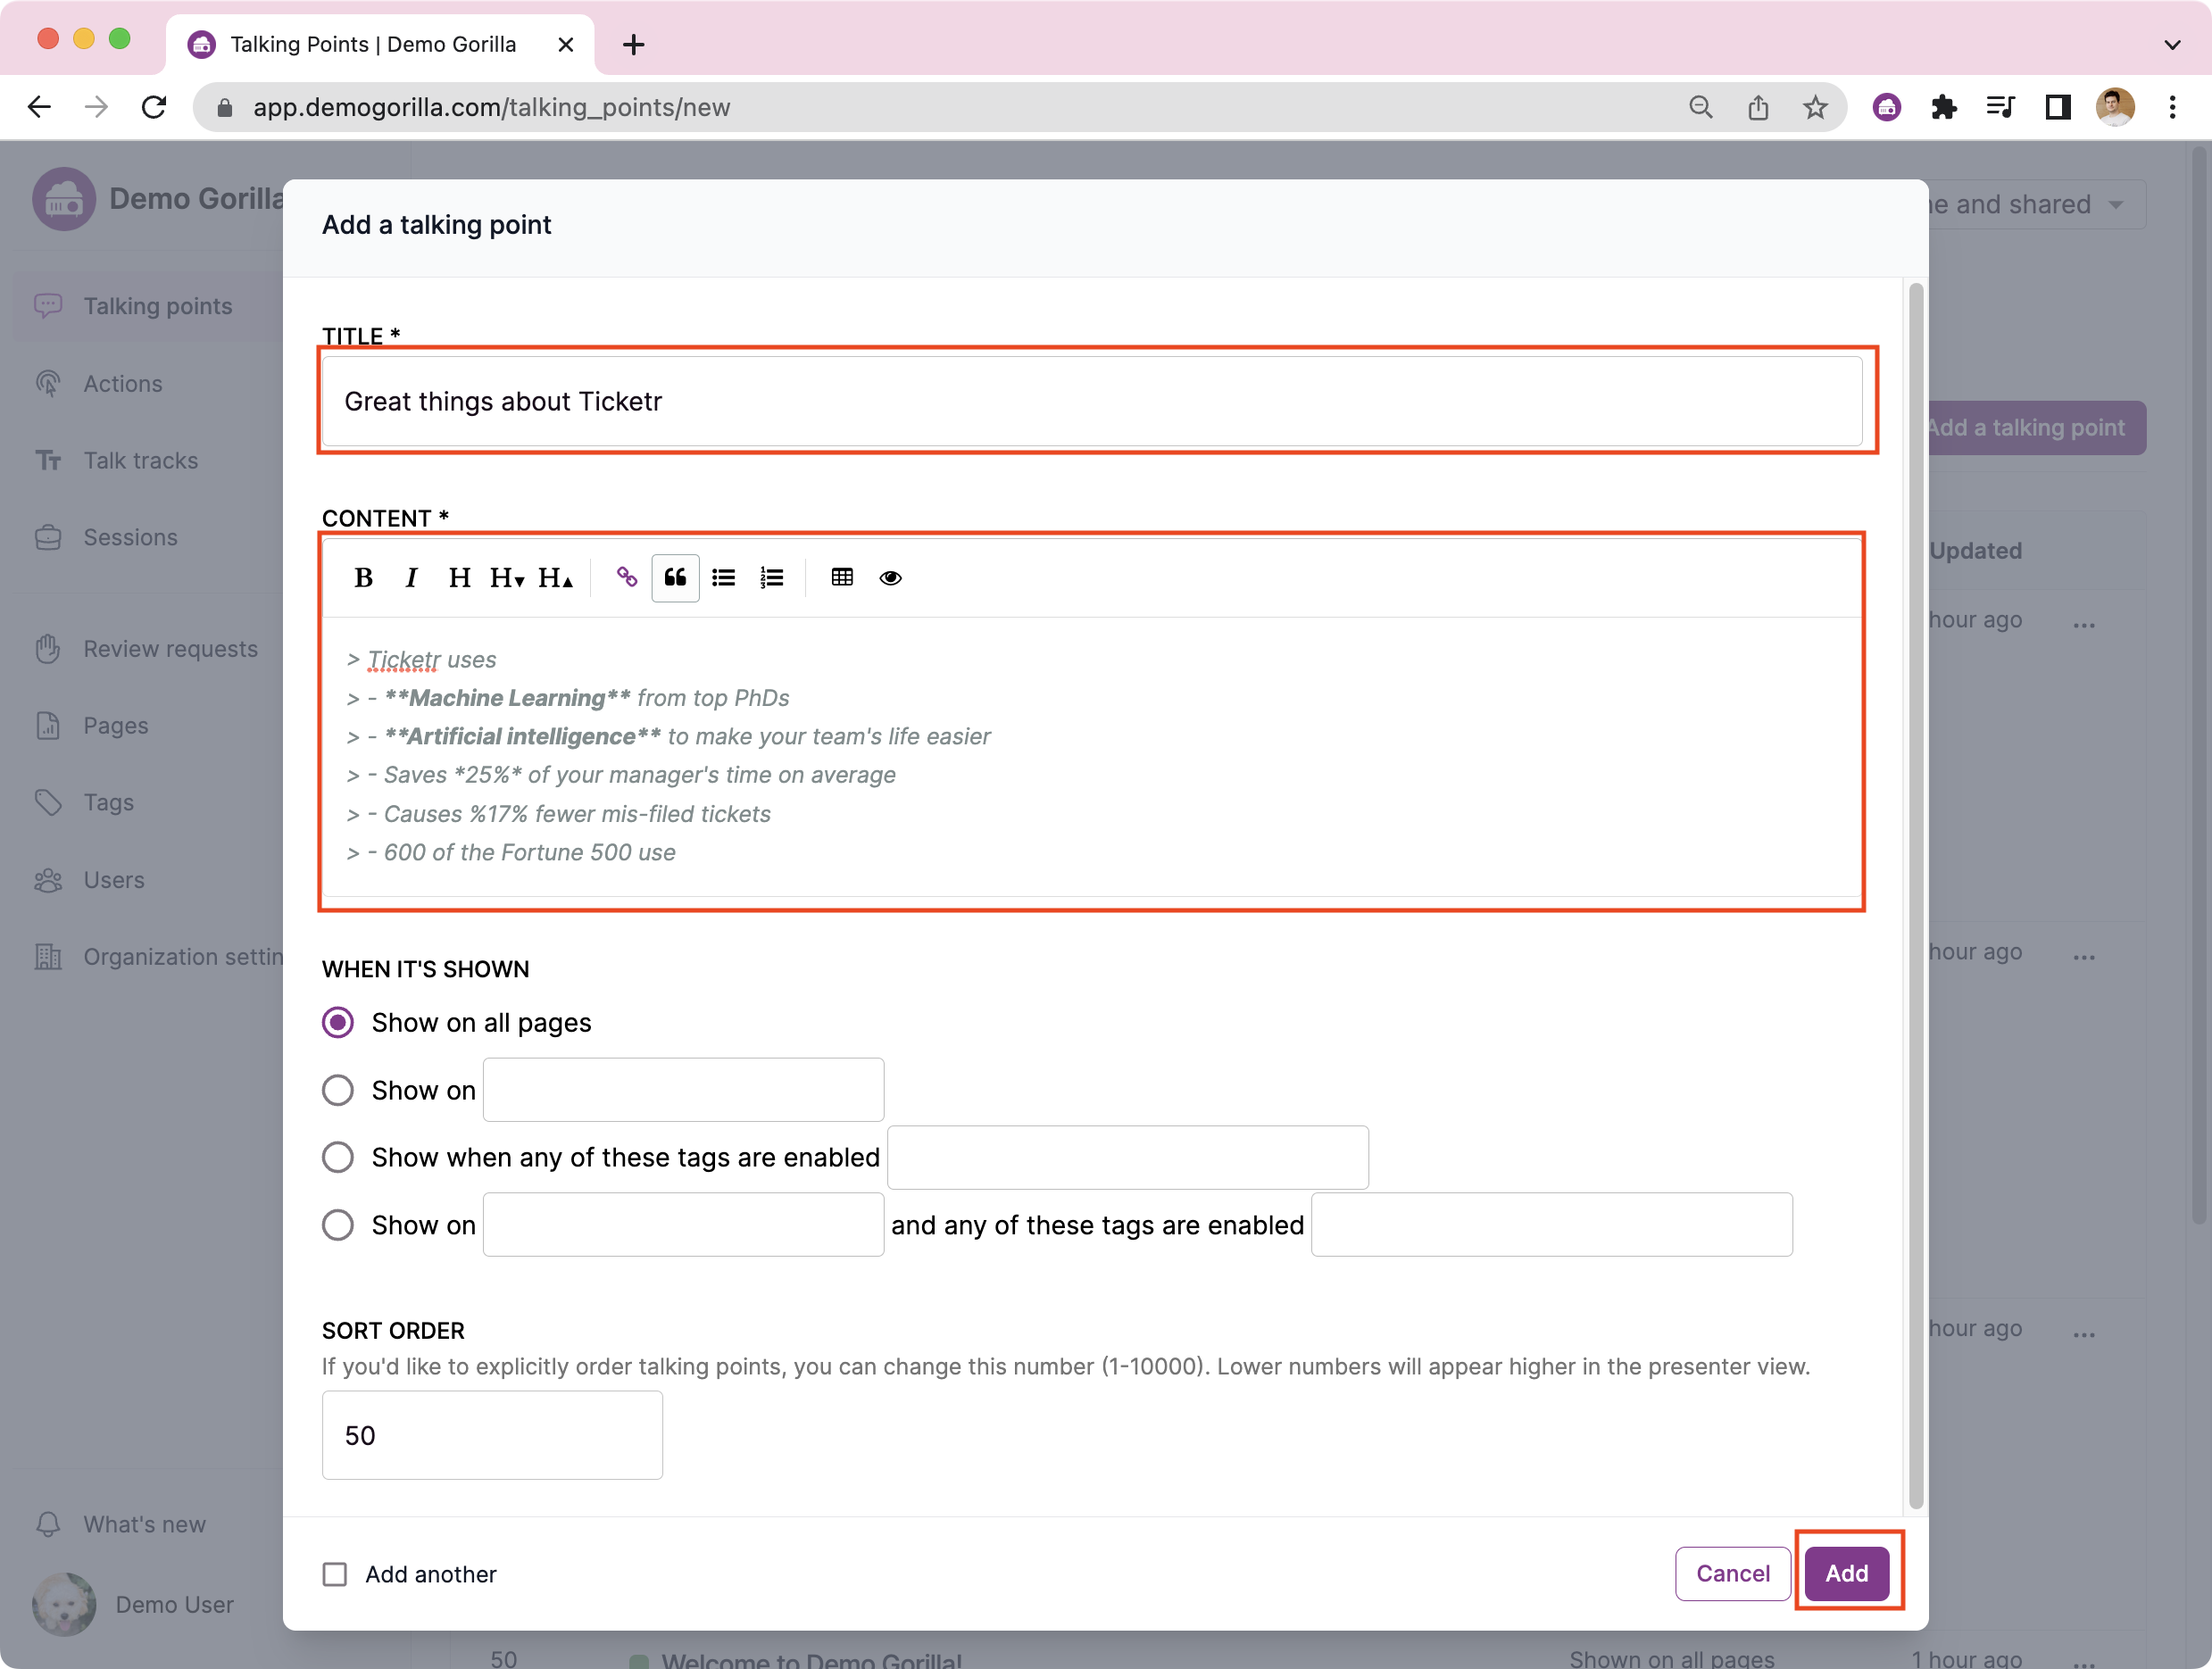Insert a numbered list in the editor
2212x1669 pixels.
click(x=771, y=578)
